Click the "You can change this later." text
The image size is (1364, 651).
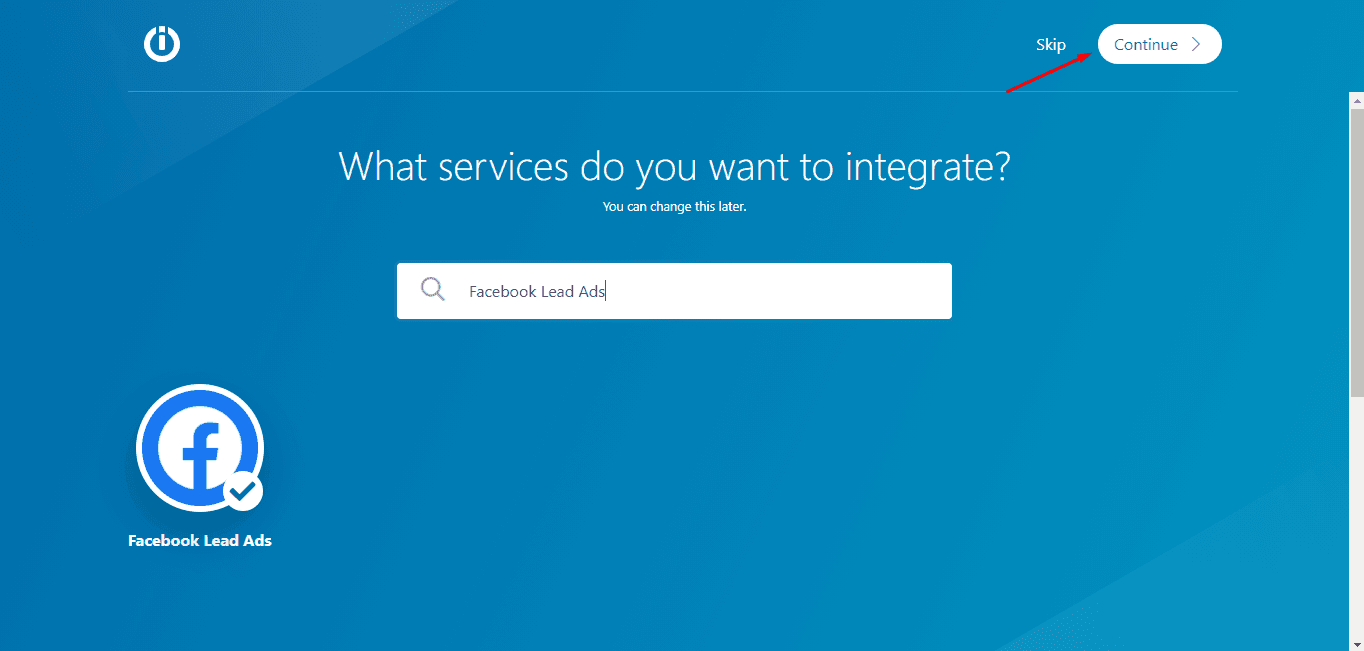674,207
